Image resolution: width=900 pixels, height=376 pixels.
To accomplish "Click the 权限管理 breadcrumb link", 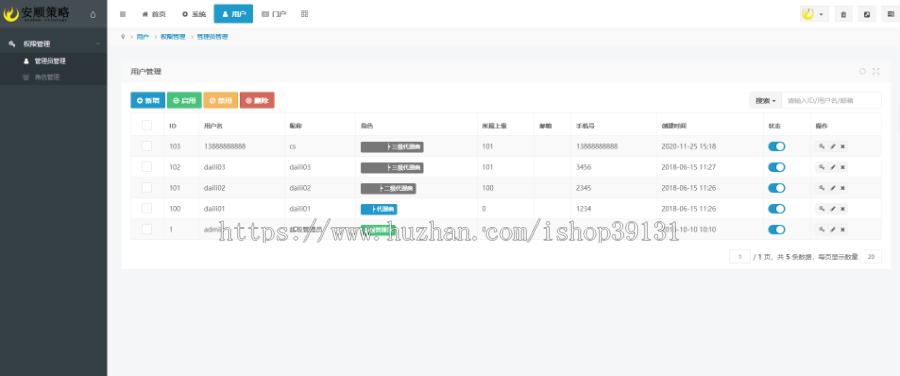I will [173, 37].
